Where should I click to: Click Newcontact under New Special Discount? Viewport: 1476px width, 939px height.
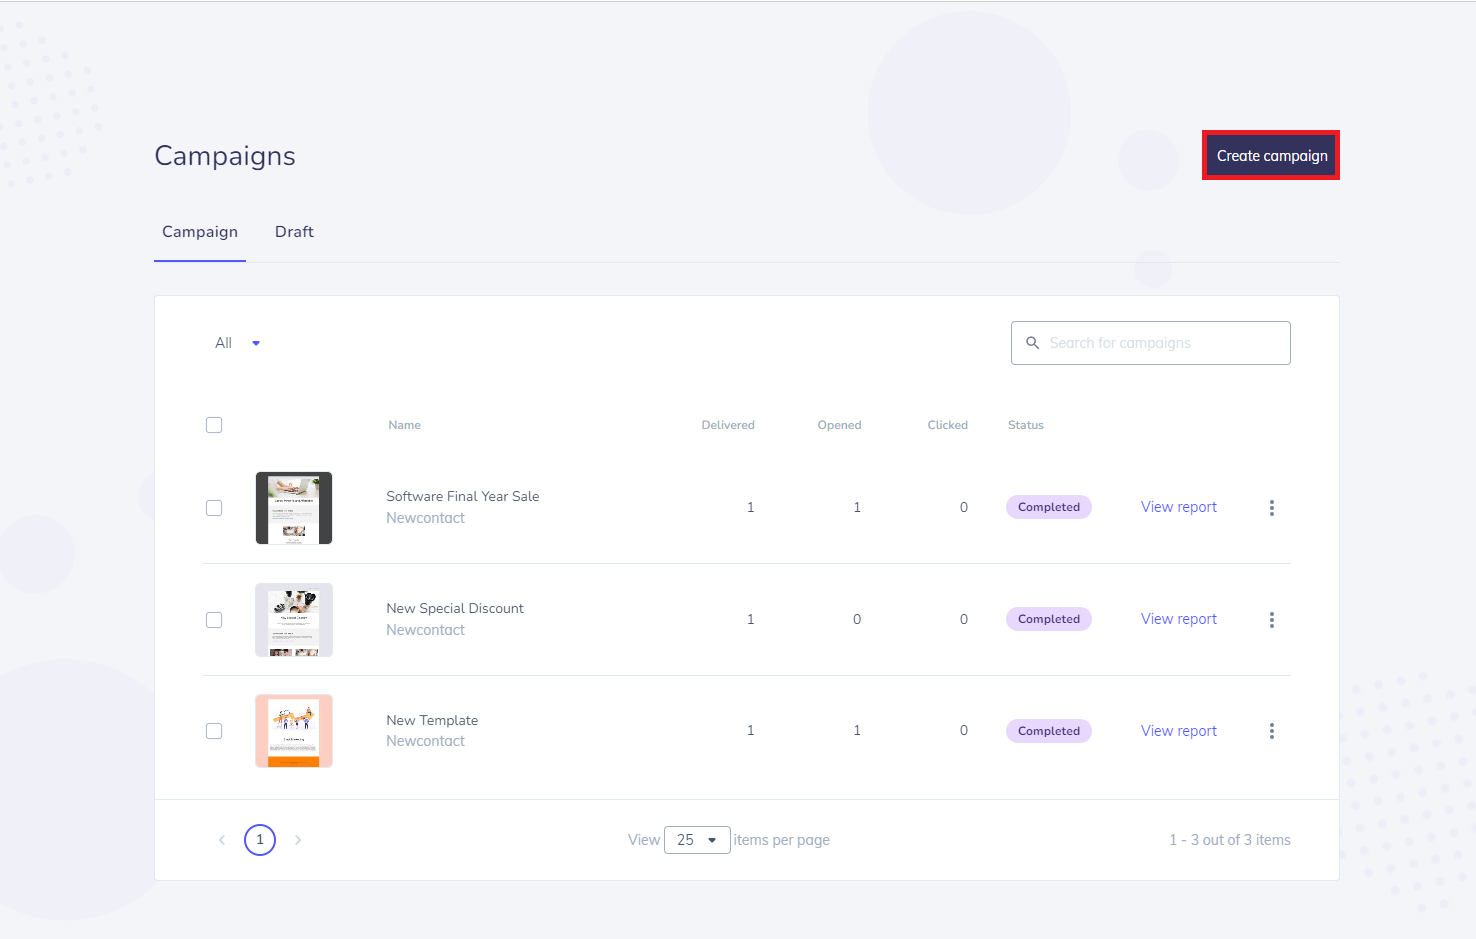pyautogui.click(x=425, y=630)
